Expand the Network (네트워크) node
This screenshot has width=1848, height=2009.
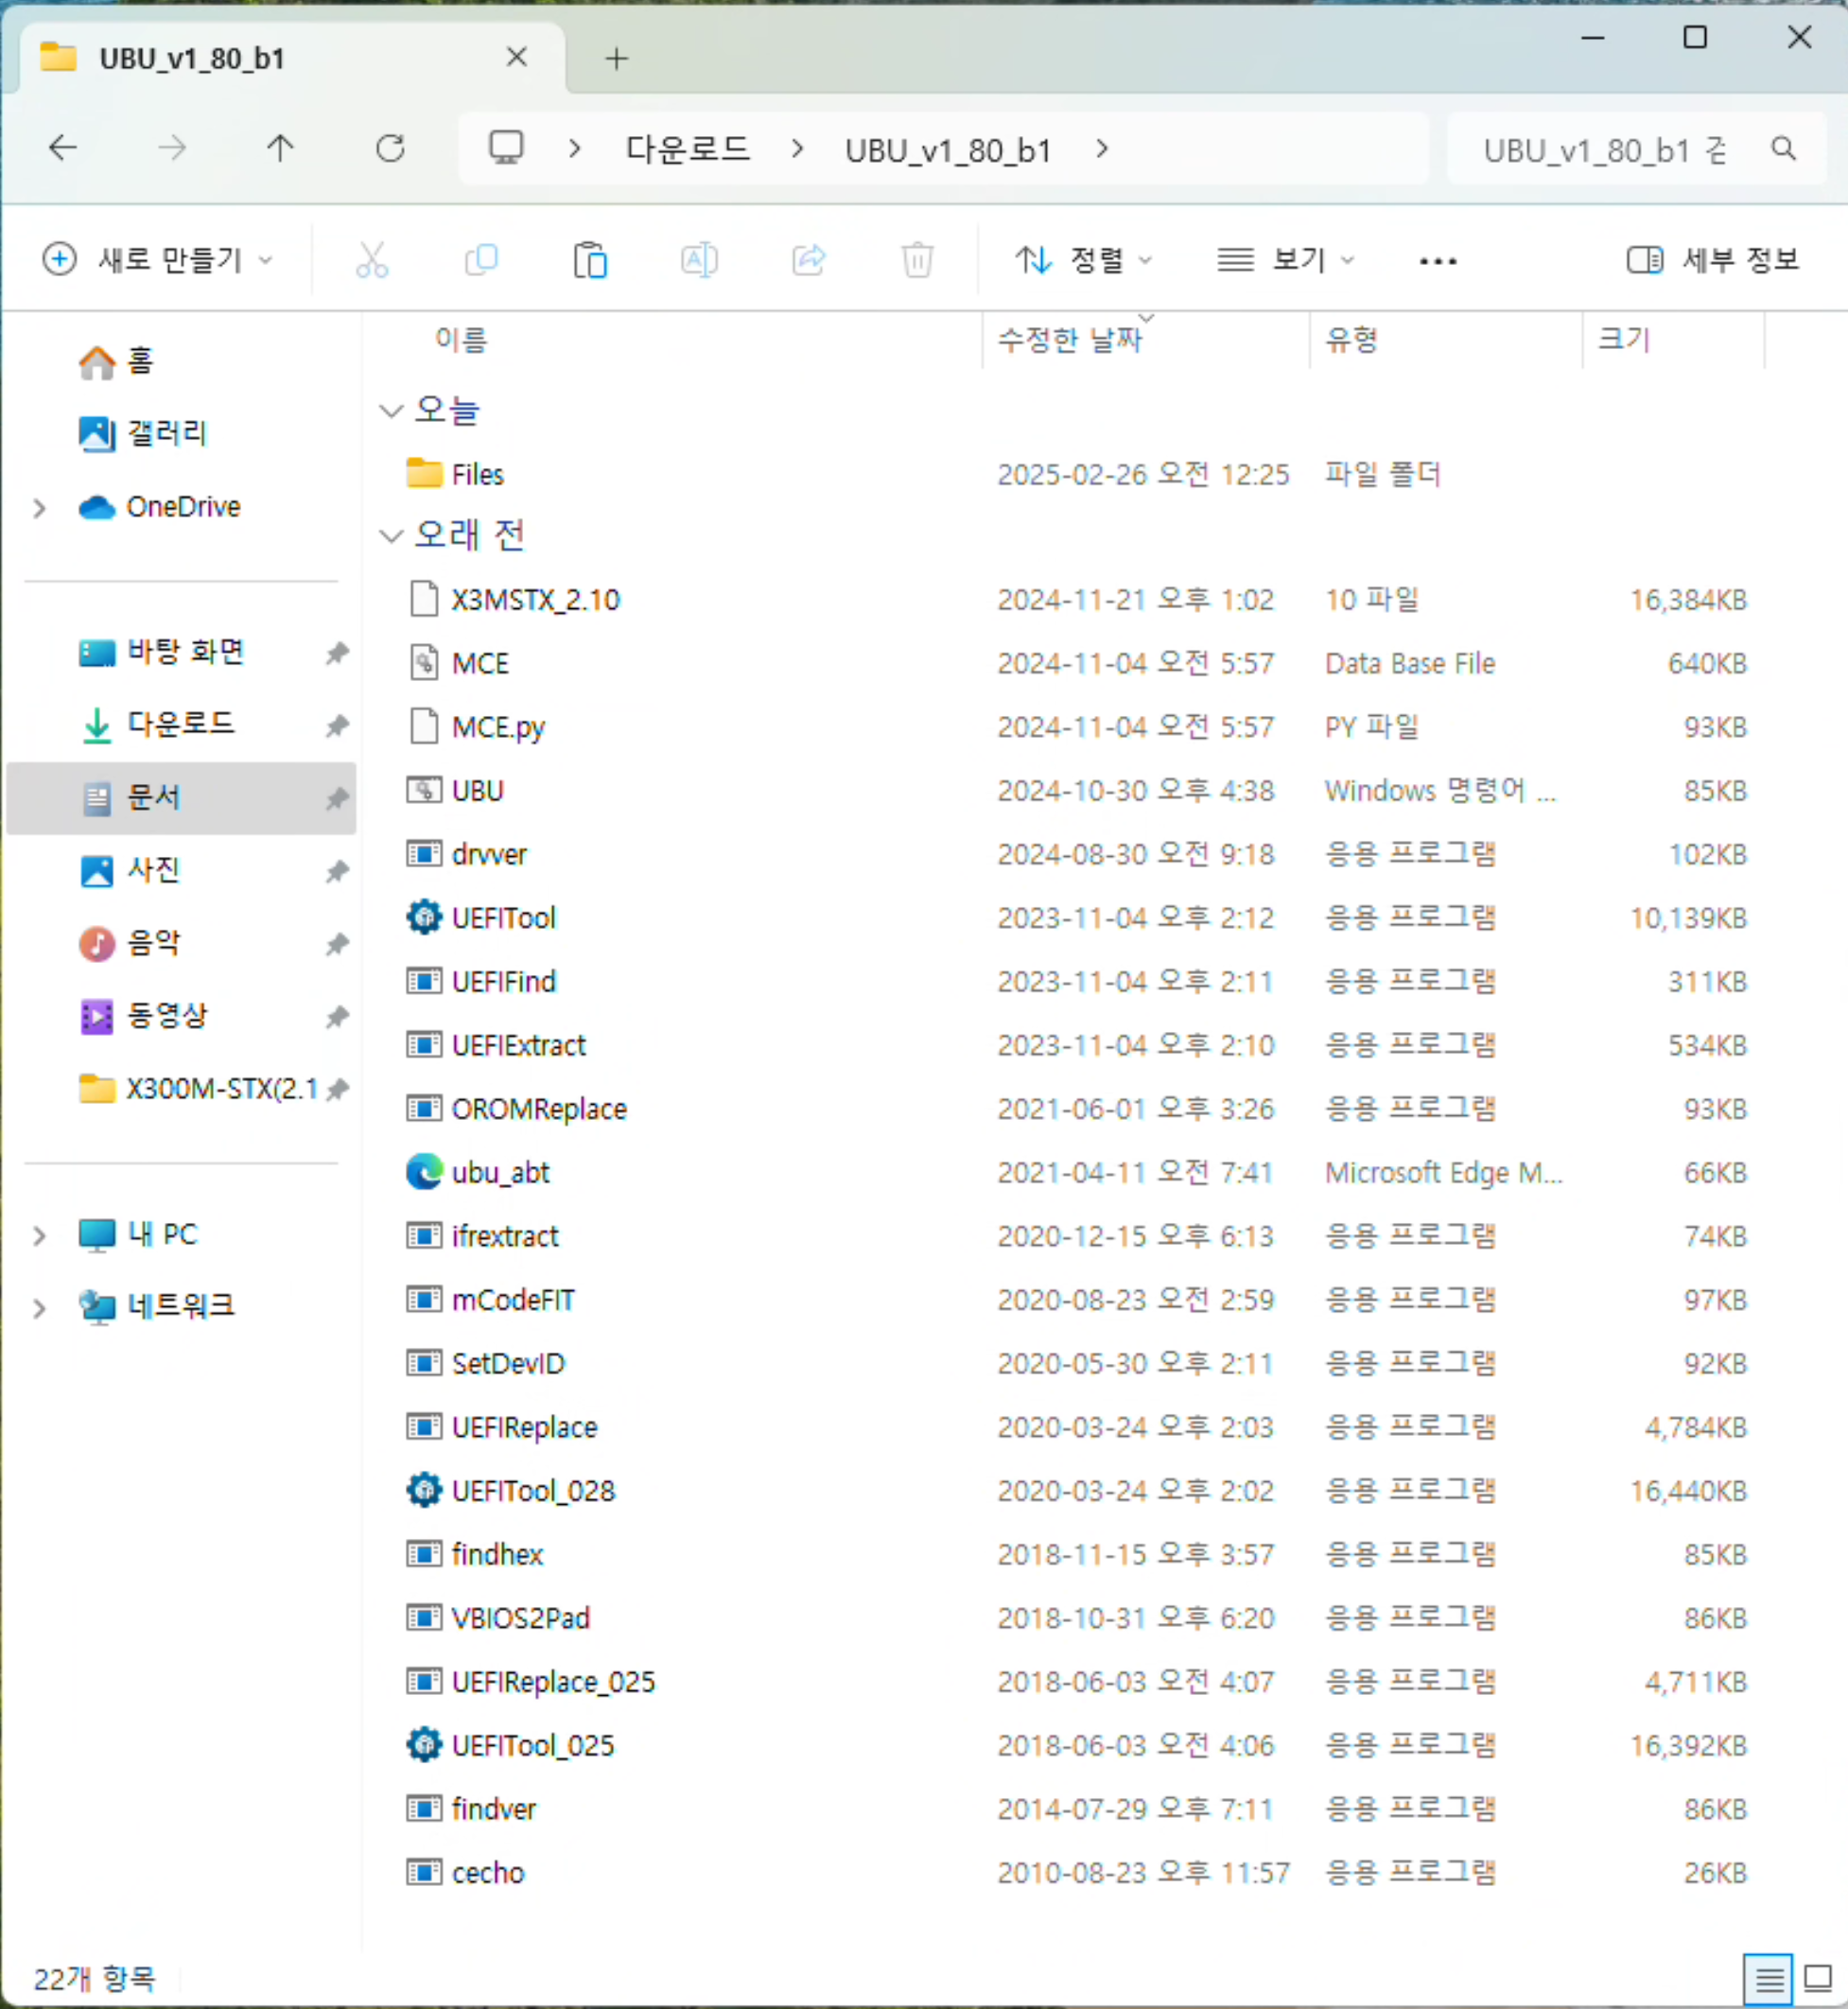tap(39, 1307)
